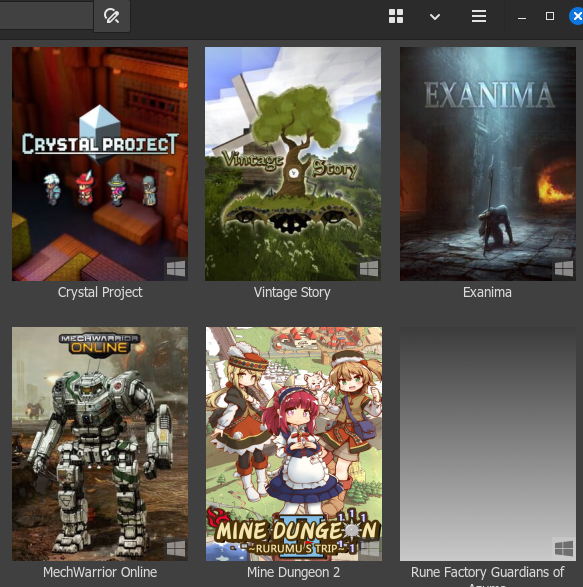The height and width of the screenshot is (587, 583).
Task: Click Windows platform icon on Crystal Project
Action: pos(176,268)
